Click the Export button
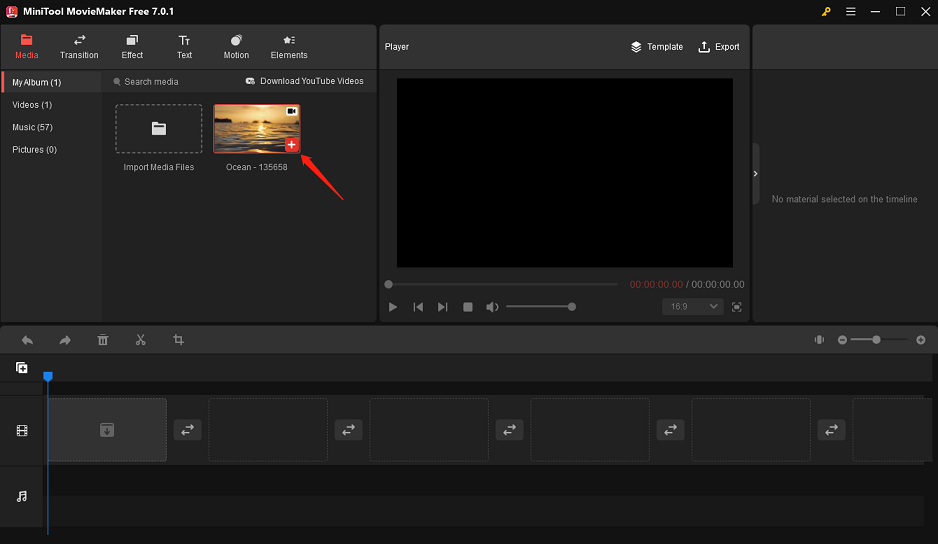The height and width of the screenshot is (544, 938). [719, 47]
